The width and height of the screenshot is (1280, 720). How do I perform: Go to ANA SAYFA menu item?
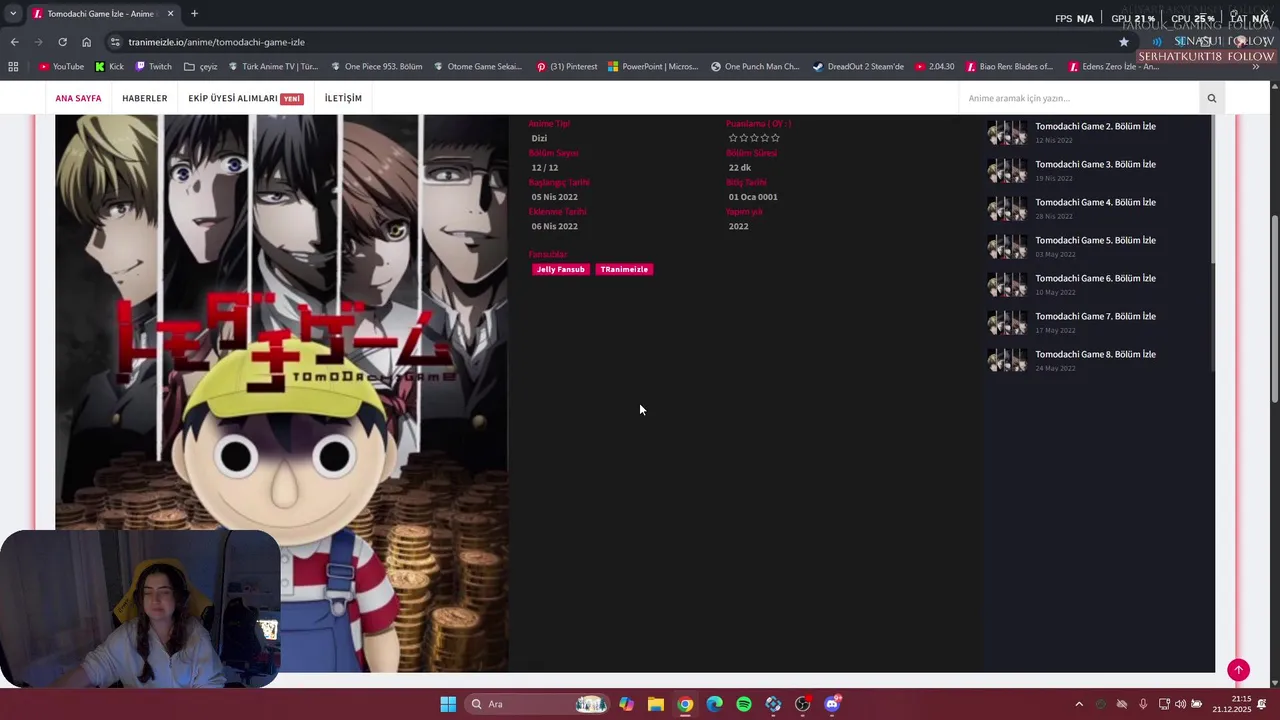[78, 98]
